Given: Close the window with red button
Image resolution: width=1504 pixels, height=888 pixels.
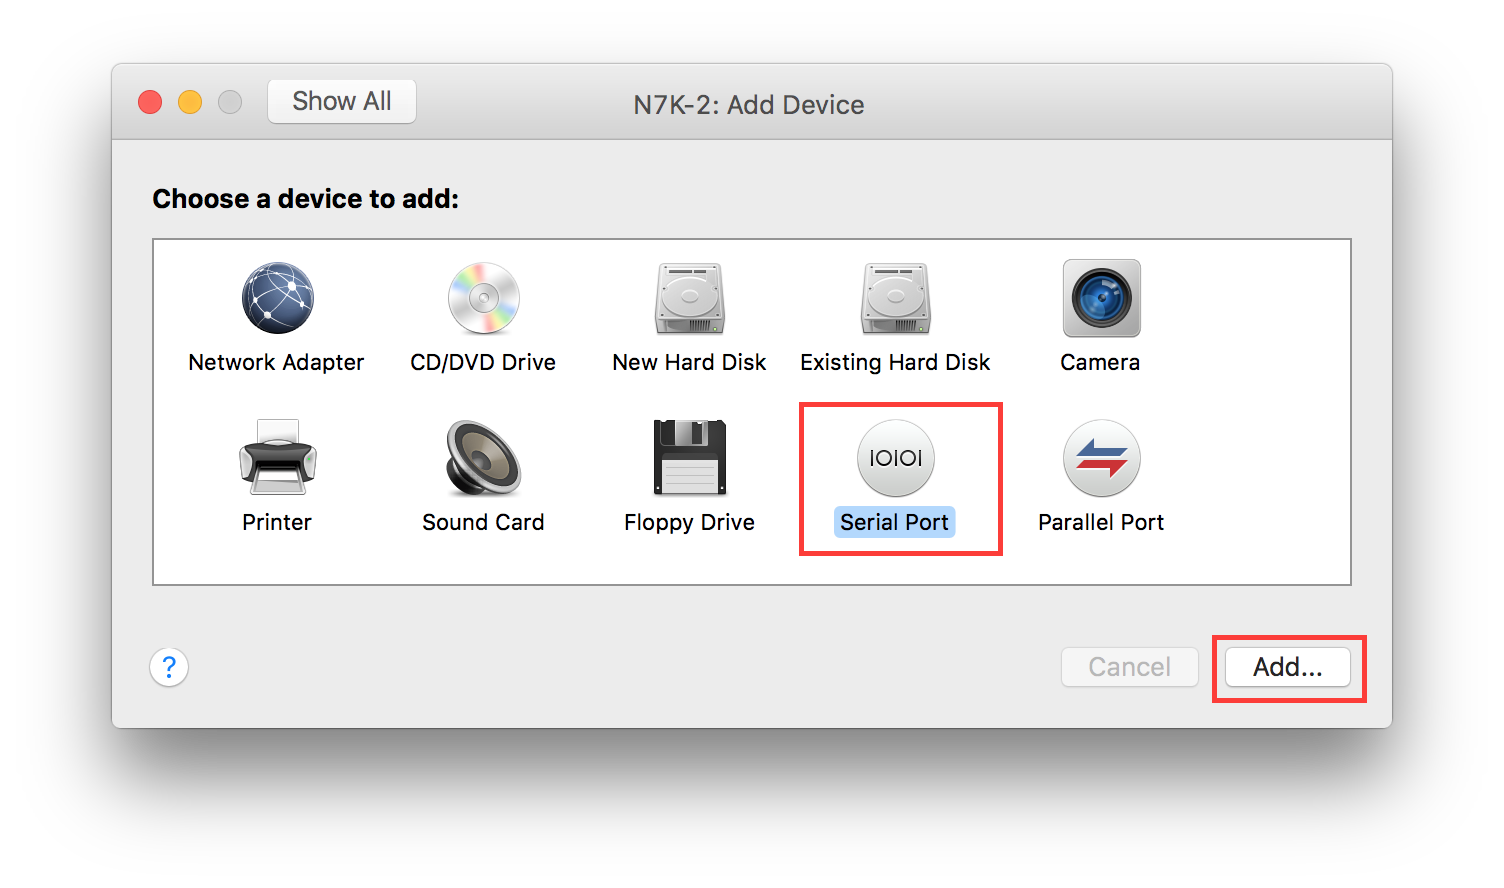Looking at the screenshot, I should click(150, 102).
